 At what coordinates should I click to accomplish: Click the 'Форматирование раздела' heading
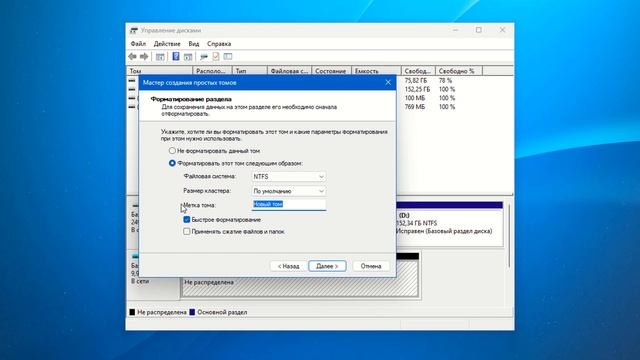191,99
